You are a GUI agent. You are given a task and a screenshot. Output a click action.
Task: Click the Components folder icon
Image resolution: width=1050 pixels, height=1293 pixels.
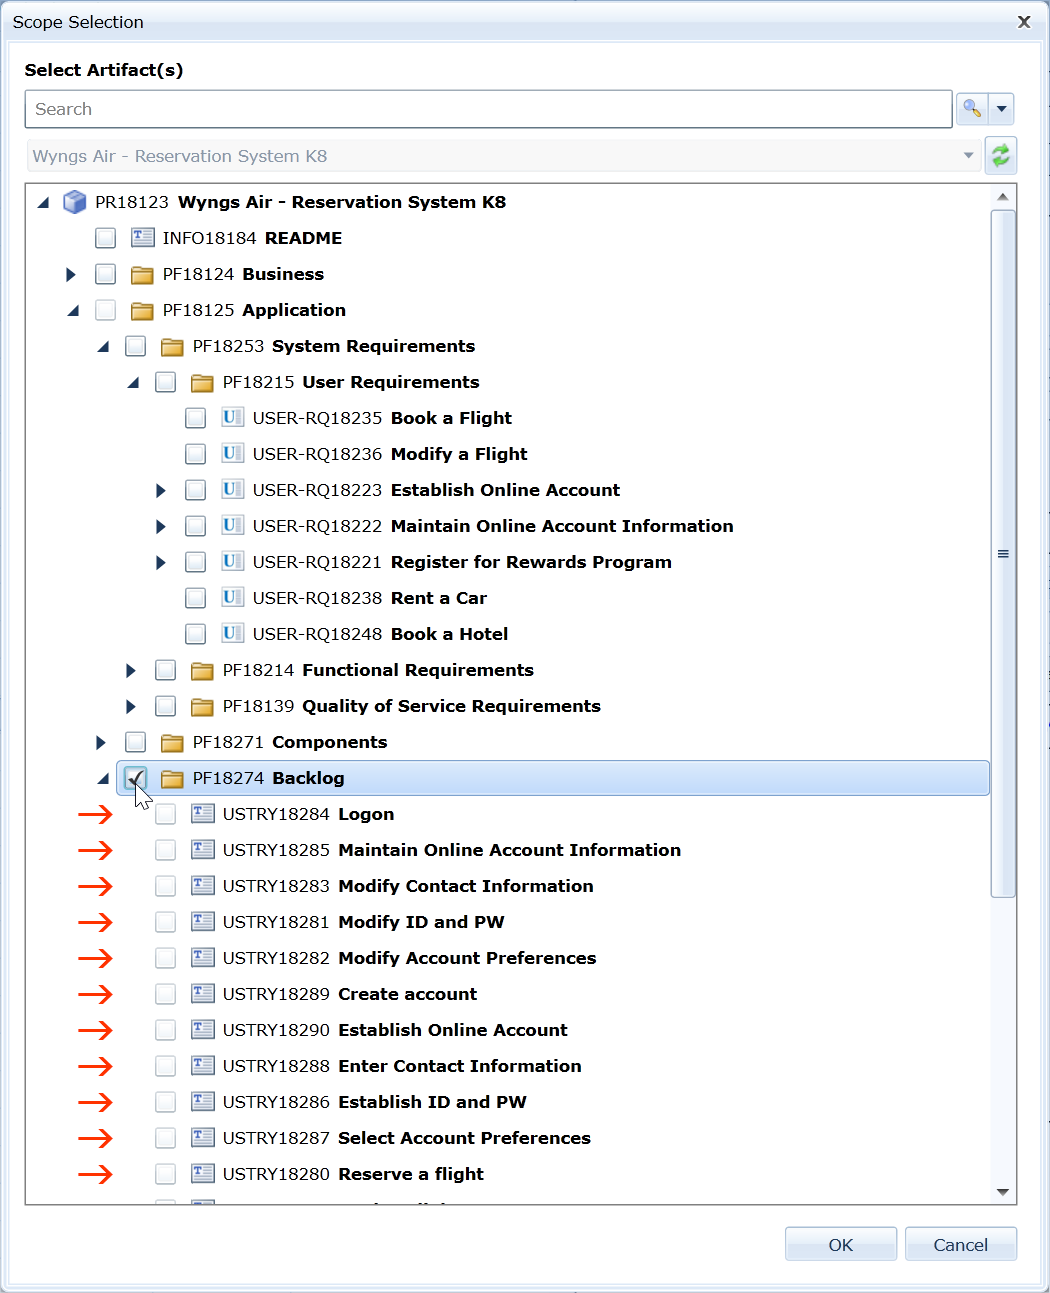point(173,742)
